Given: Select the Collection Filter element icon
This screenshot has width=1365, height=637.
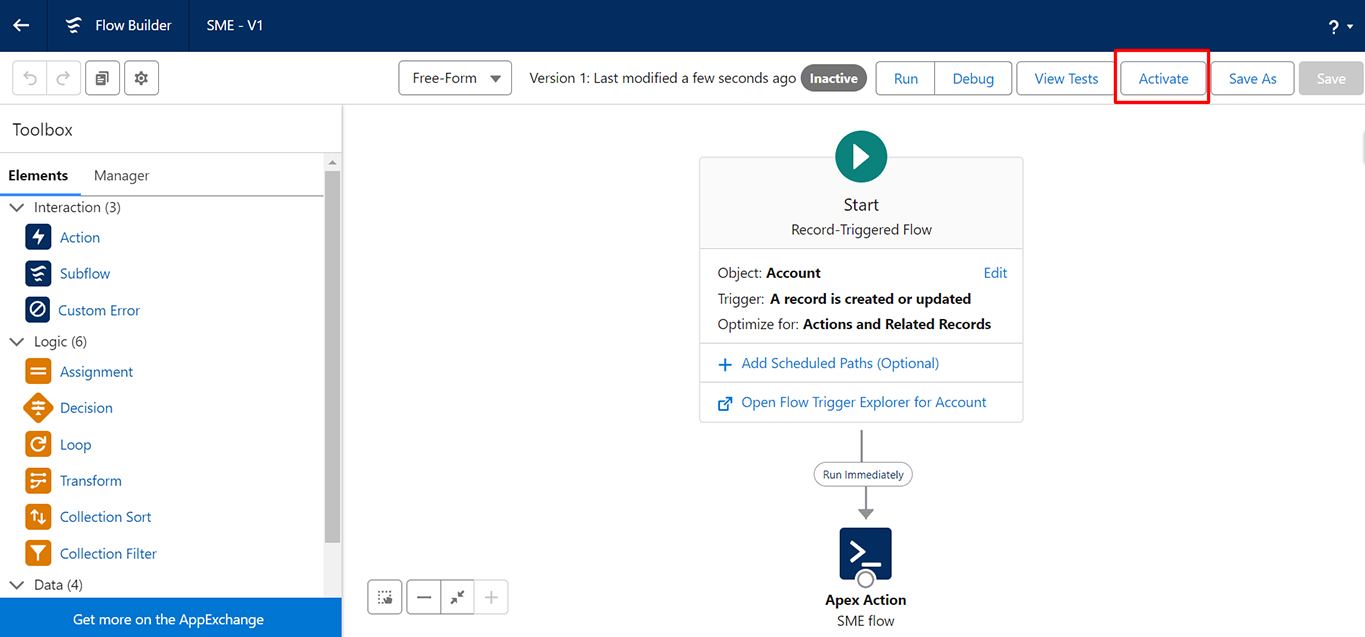Looking at the screenshot, I should 38,553.
